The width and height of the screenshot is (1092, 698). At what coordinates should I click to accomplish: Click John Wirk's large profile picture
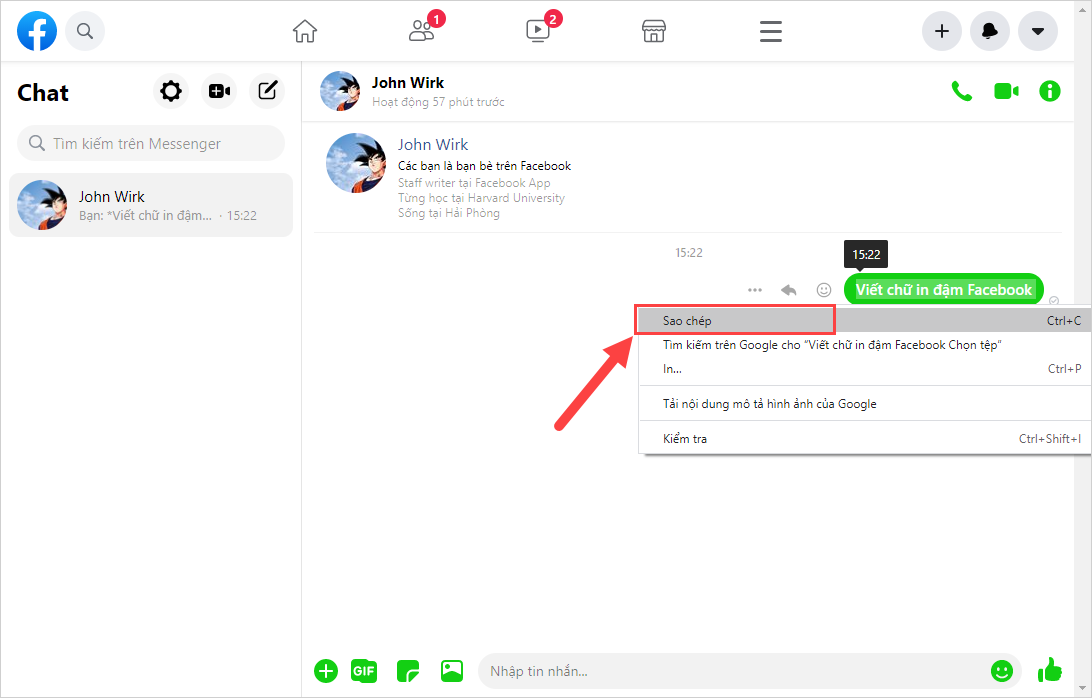[x=356, y=163]
